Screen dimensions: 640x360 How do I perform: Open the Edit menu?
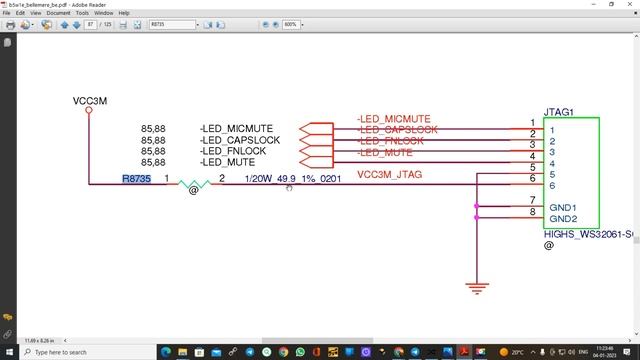pos(20,13)
